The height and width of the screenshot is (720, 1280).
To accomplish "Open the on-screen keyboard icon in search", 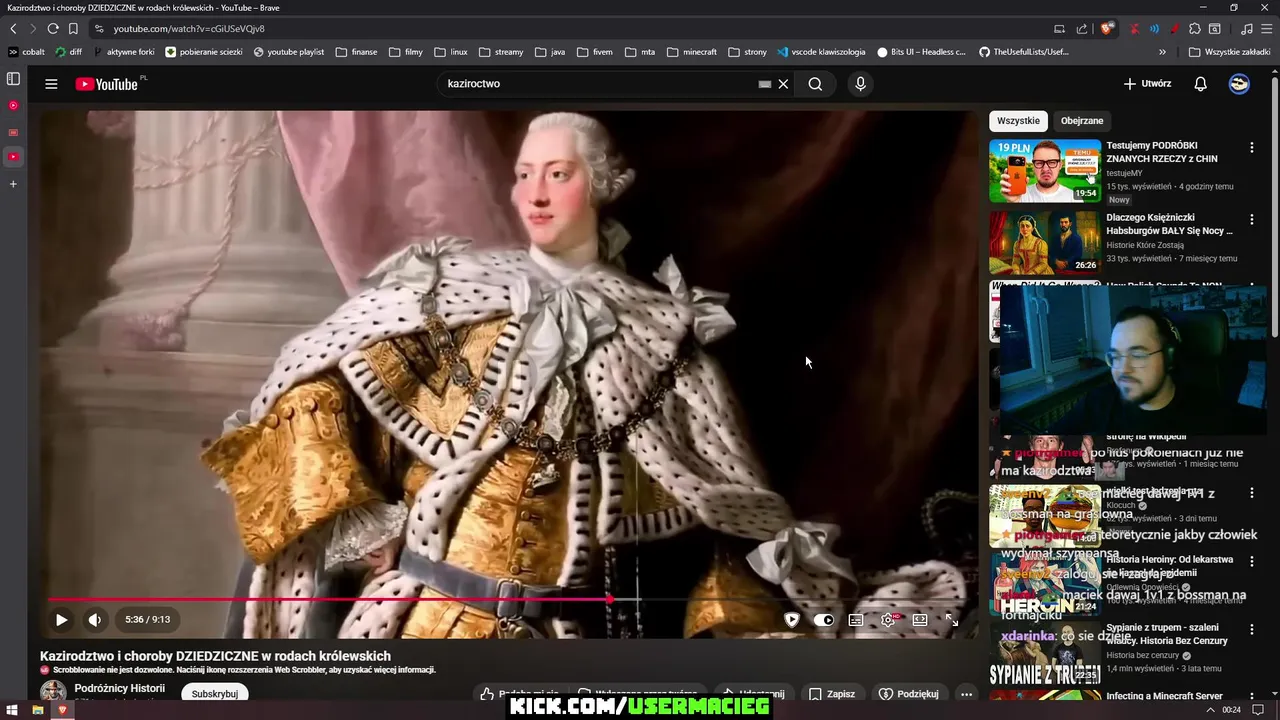I will point(765,84).
